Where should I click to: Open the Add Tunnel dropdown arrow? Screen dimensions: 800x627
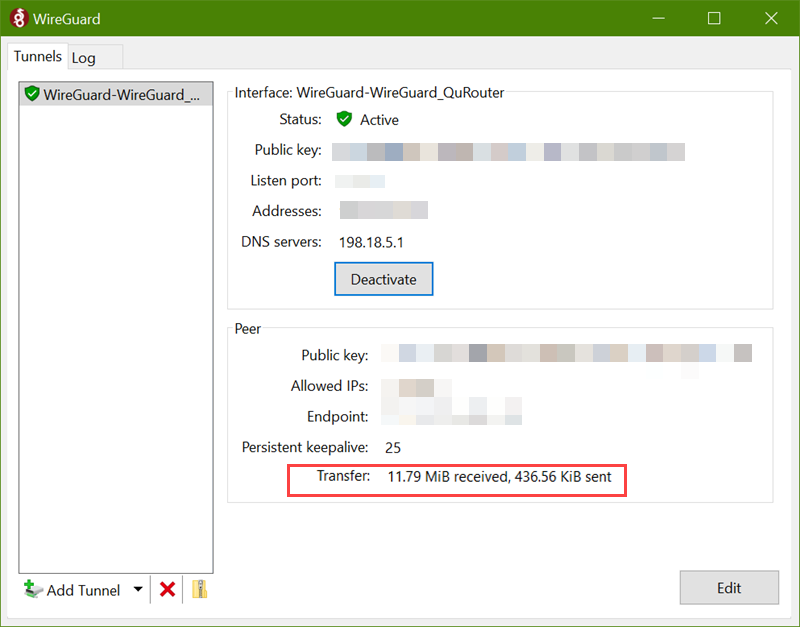pyautogui.click(x=138, y=589)
